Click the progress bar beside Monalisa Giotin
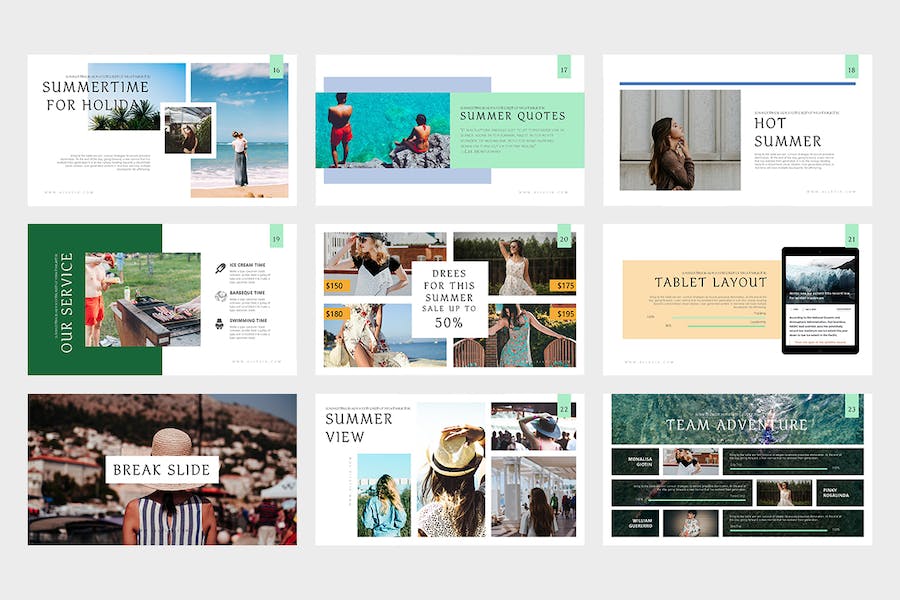The width and height of the screenshot is (900, 600). [778, 469]
